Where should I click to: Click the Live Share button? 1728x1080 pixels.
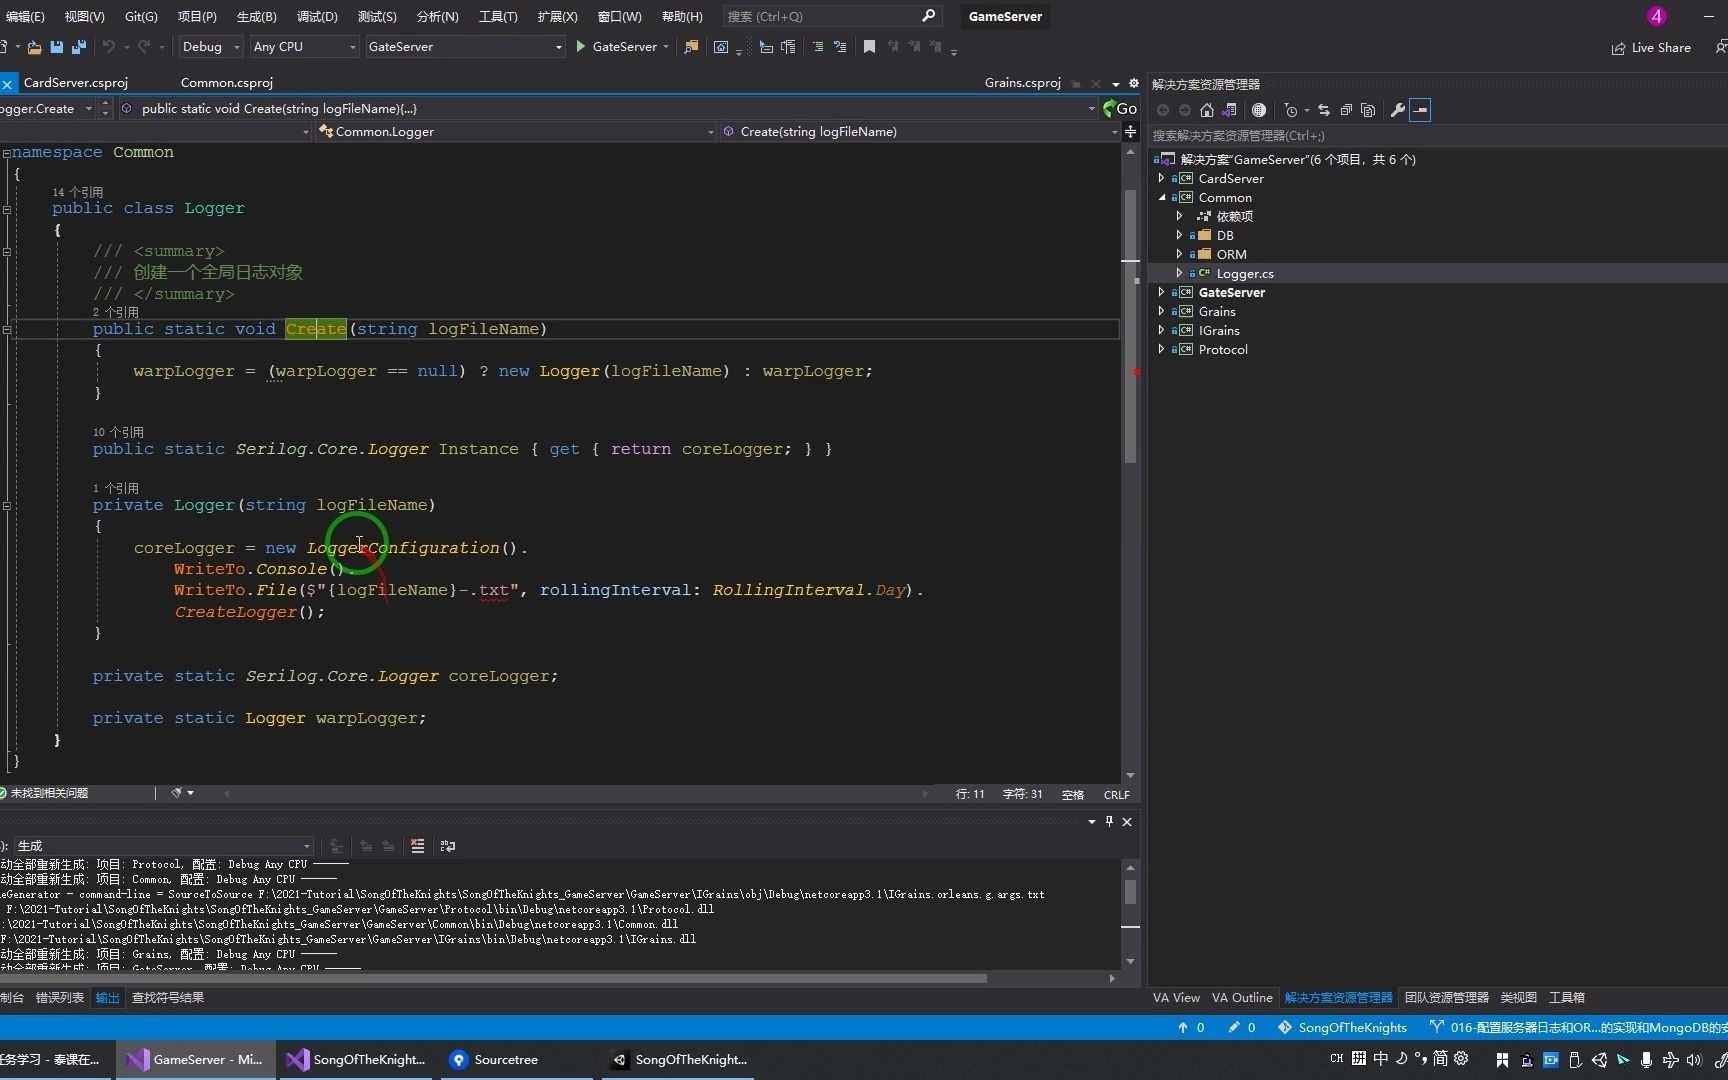[x=1651, y=48]
